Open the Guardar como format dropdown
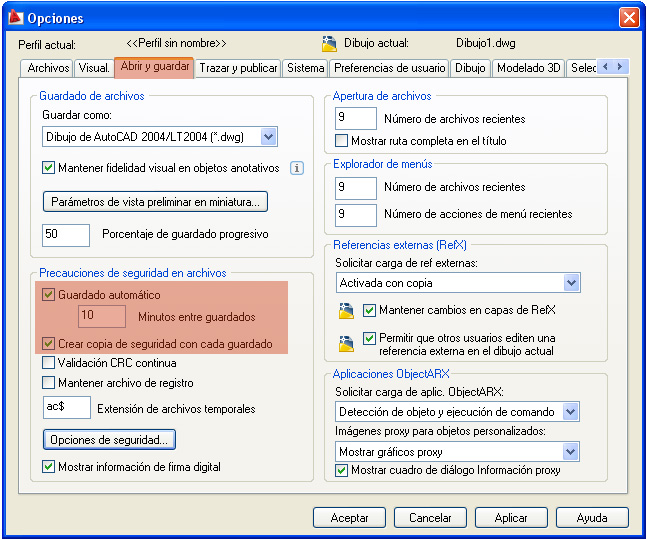 point(269,137)
